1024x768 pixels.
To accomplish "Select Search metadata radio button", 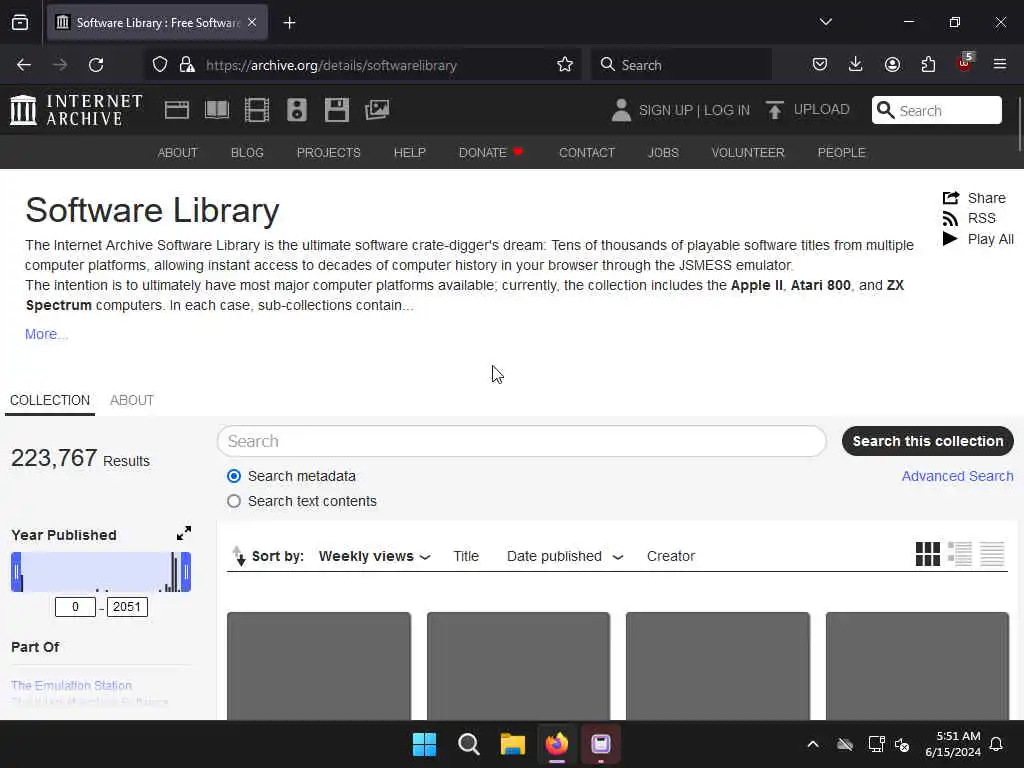I will coord(234,476).
